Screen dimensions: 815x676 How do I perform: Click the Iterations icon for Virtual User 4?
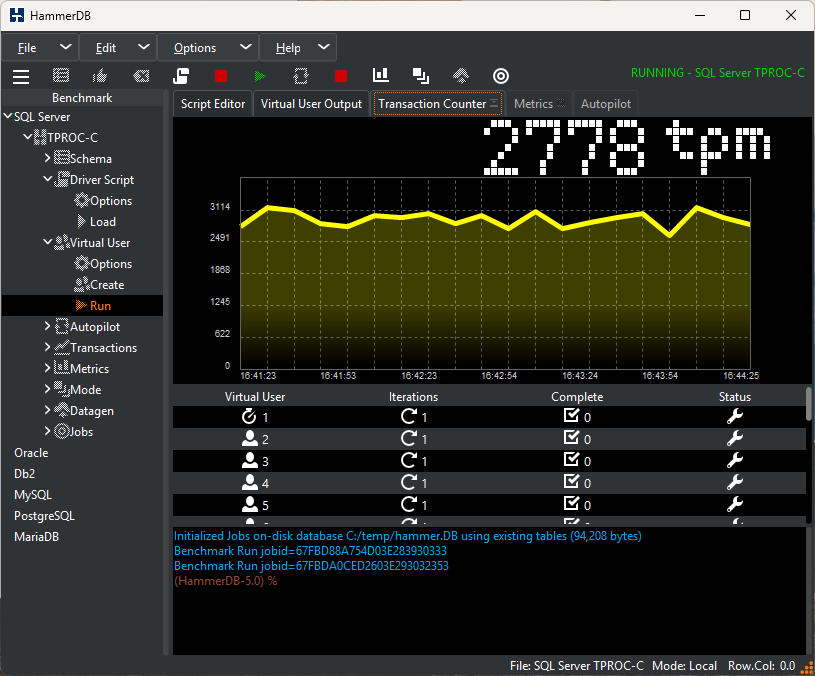coord(409,482)
